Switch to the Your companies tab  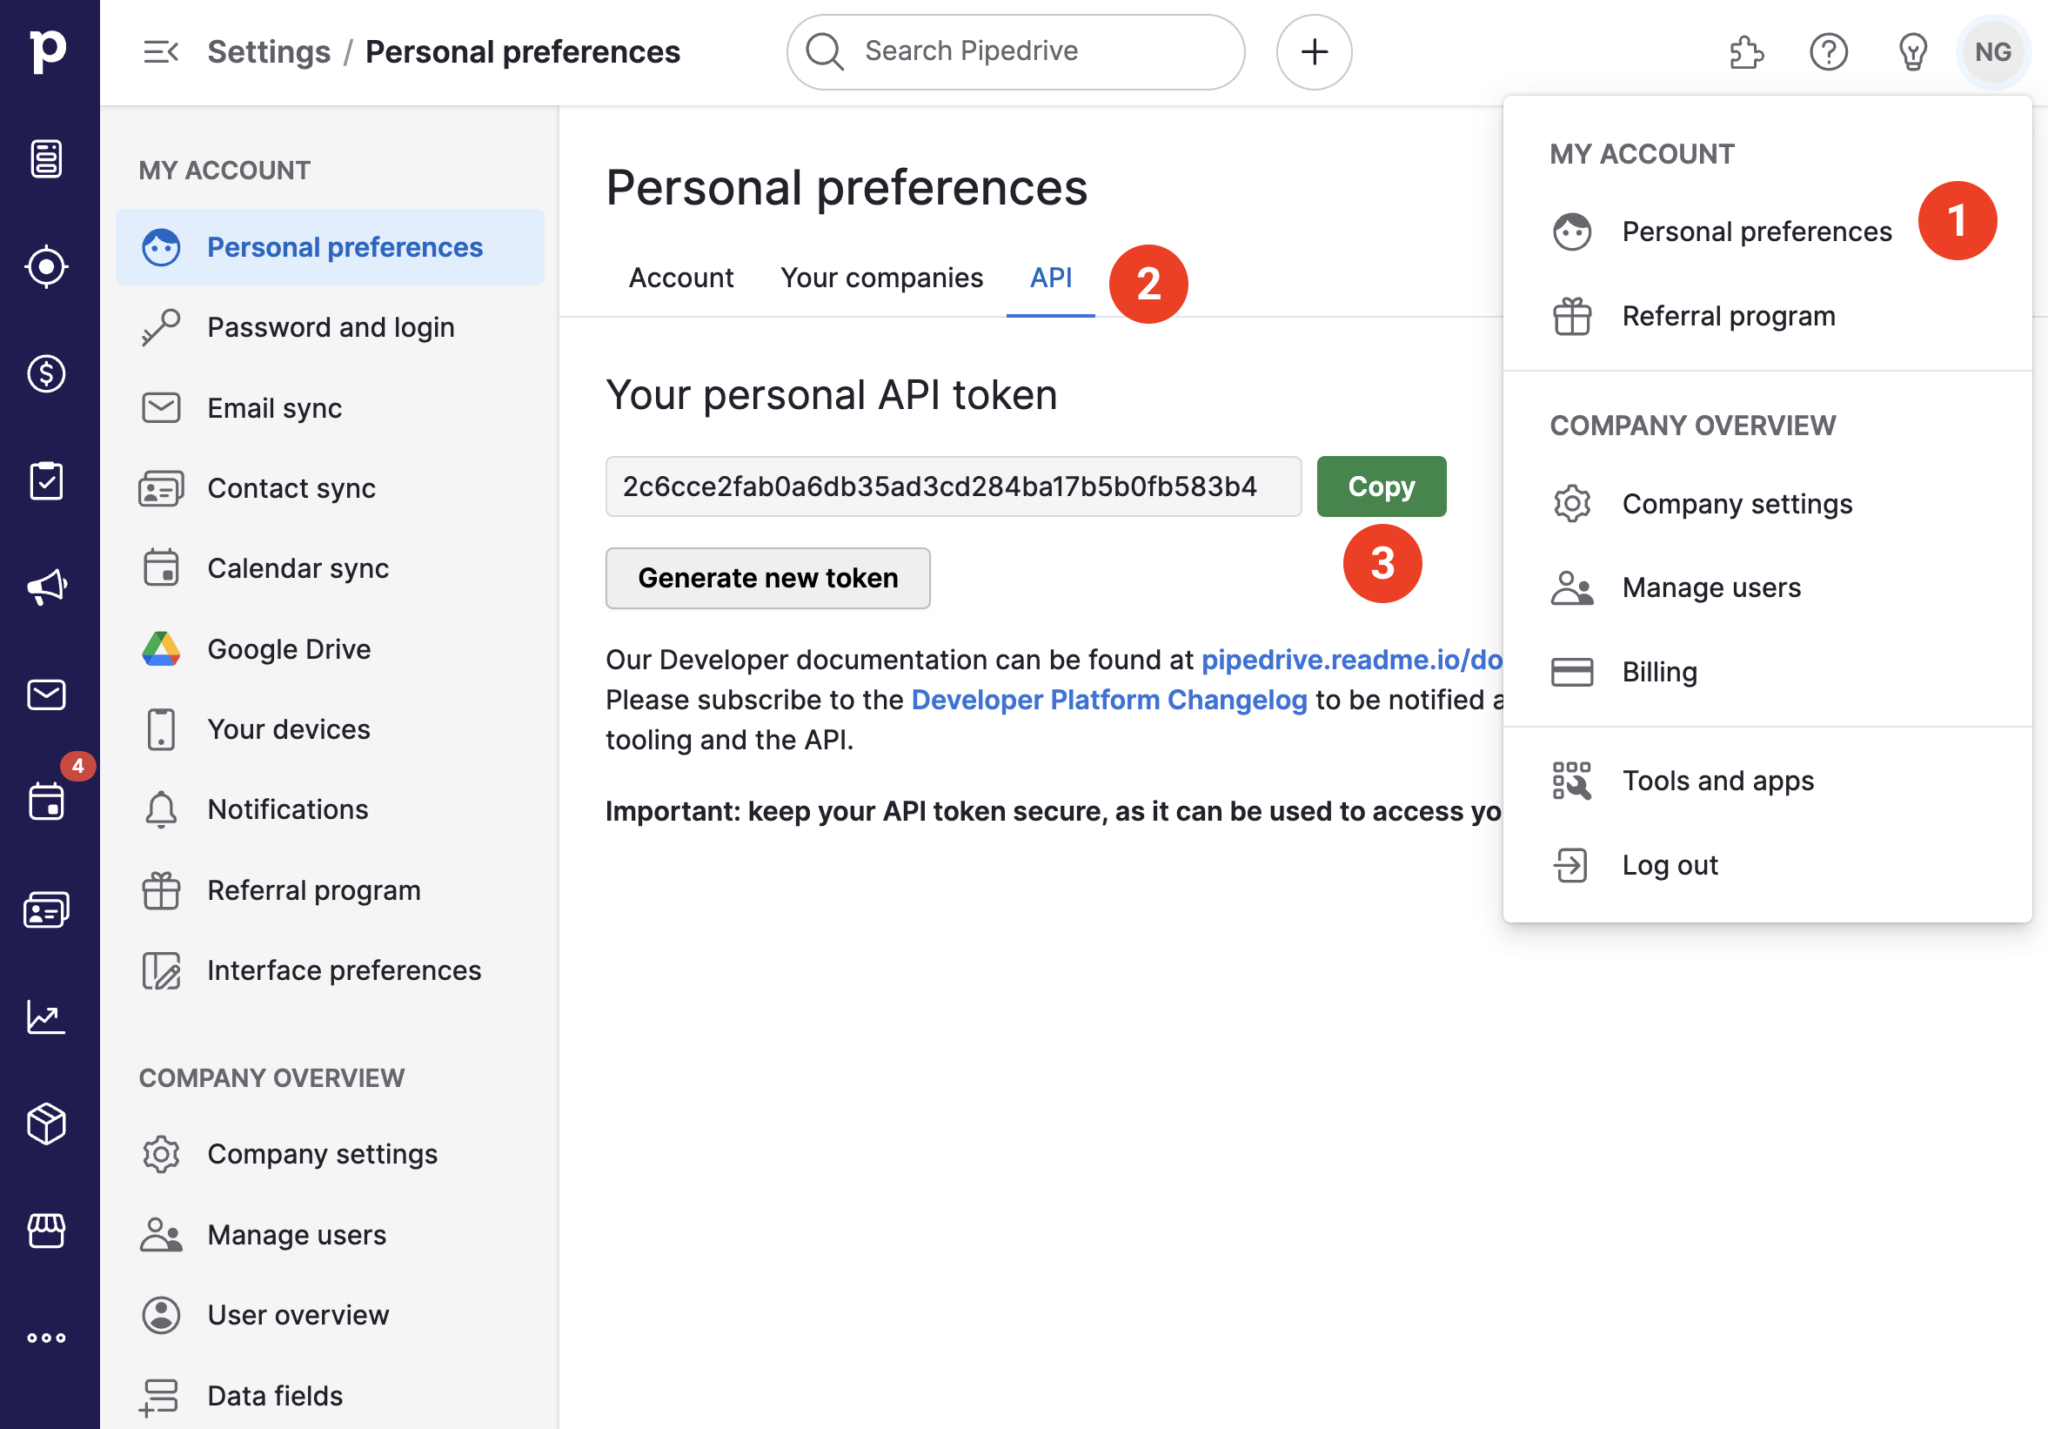point(881,278)
